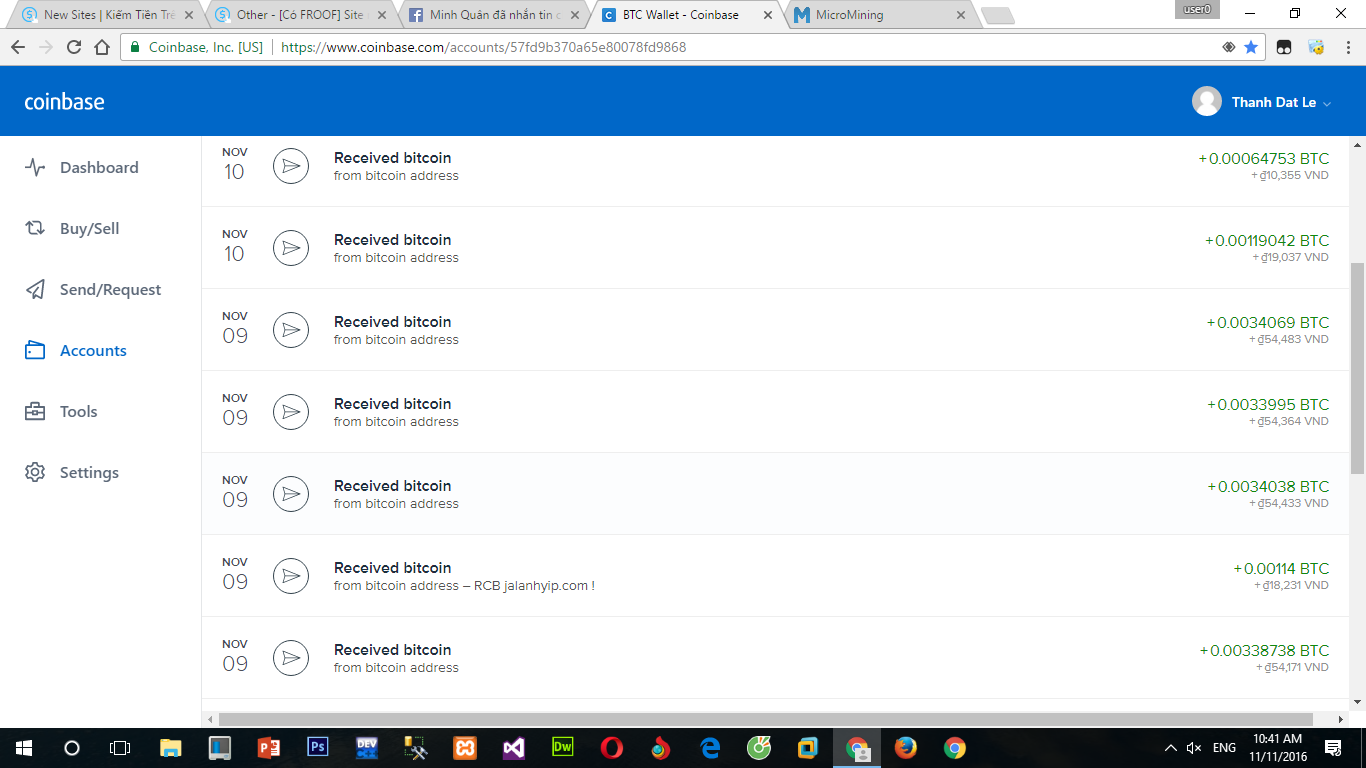Go back to the previous page

point(18,47)
